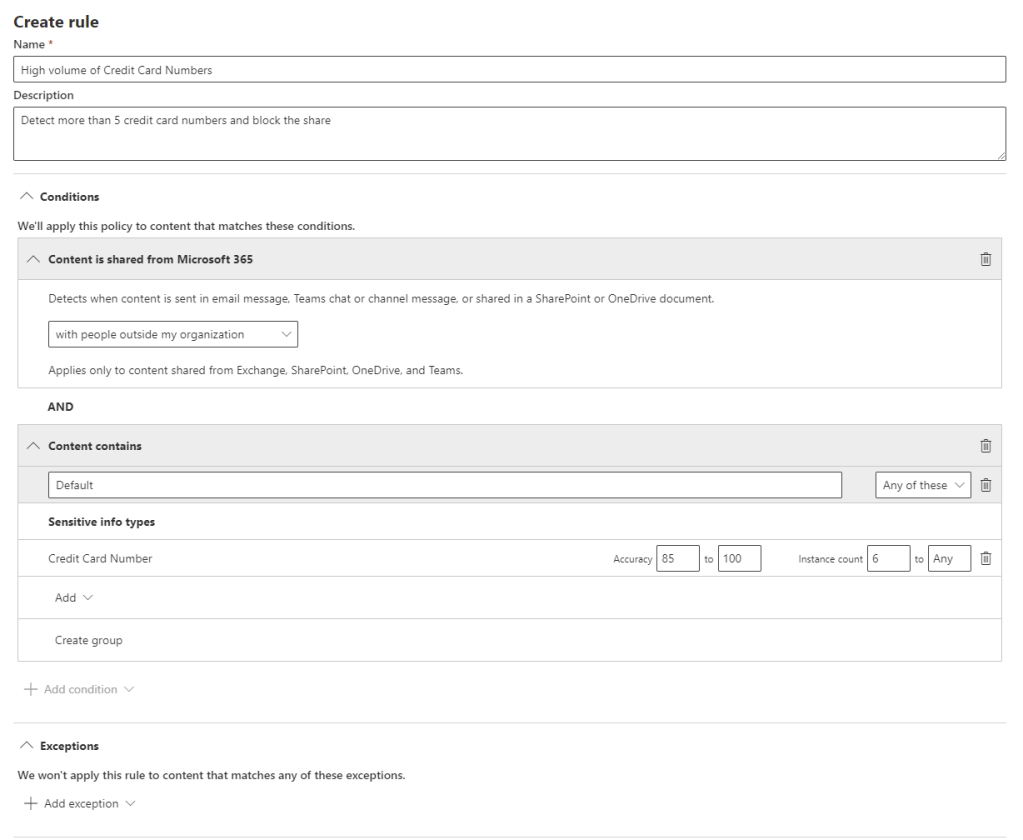Click inside the Description text area
The width and height of the screenshot is (1023, 840).
(509, 133)
